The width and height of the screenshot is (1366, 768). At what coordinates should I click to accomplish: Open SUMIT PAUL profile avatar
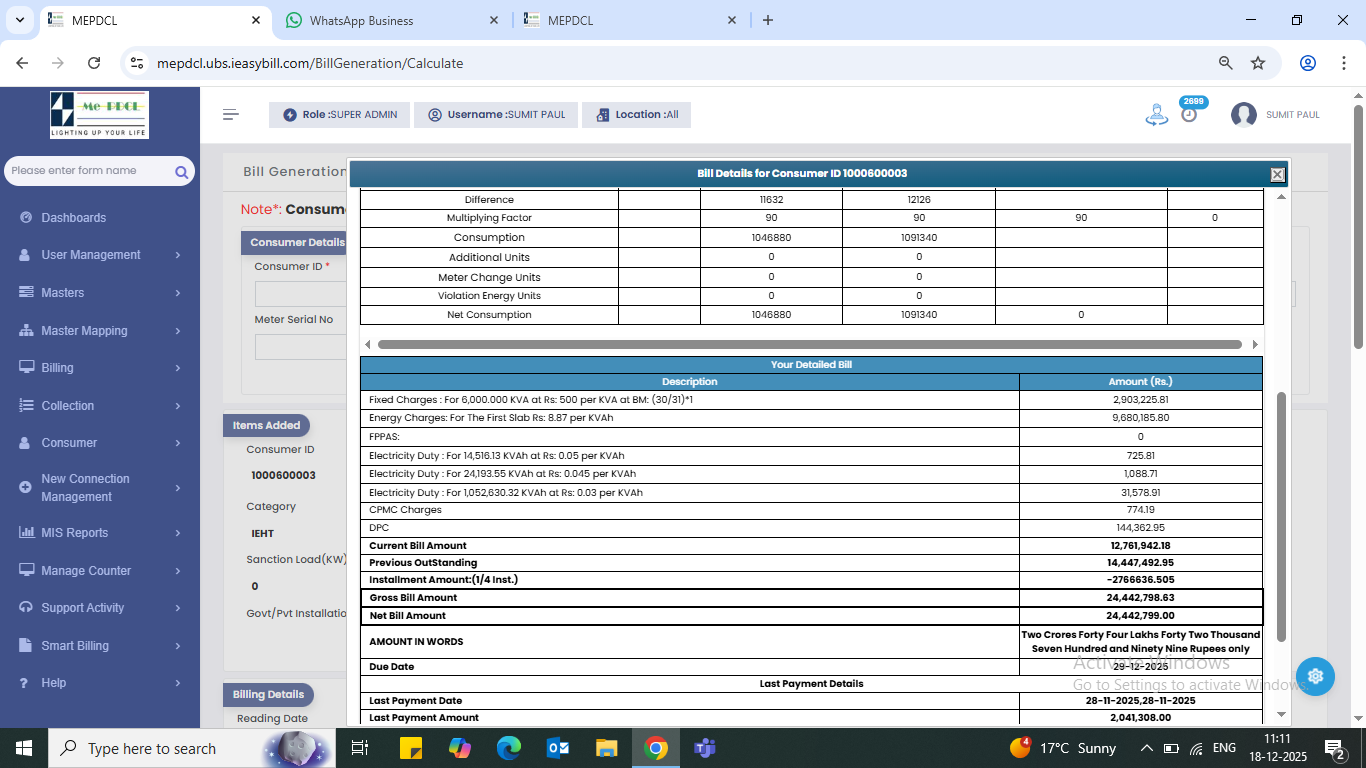1244,115
